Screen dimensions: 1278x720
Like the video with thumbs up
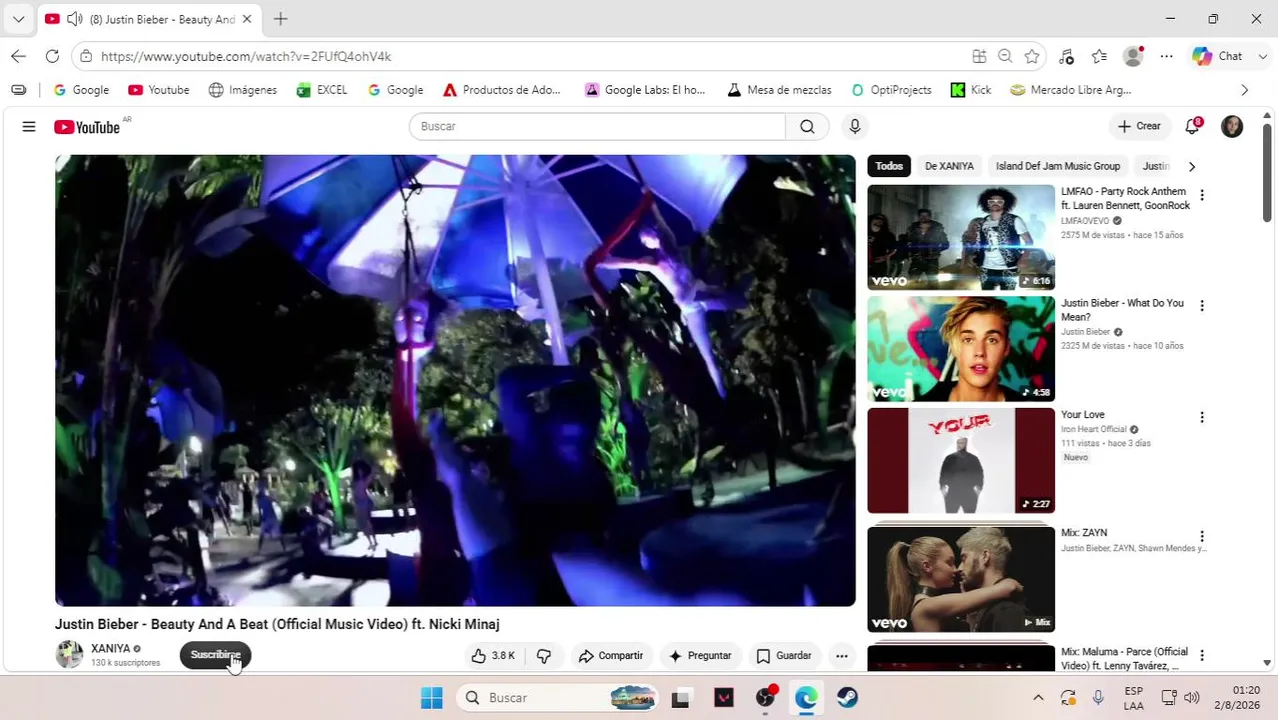(493, 656)
